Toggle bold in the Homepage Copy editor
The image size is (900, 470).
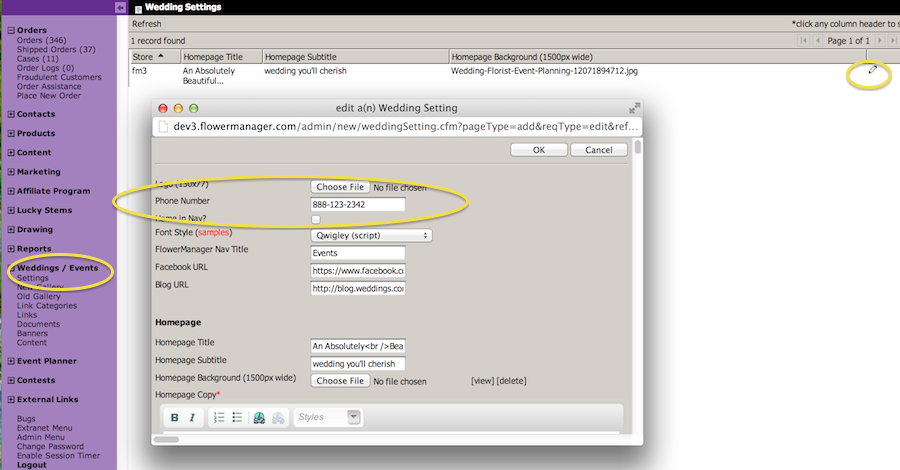click(175, 417)
